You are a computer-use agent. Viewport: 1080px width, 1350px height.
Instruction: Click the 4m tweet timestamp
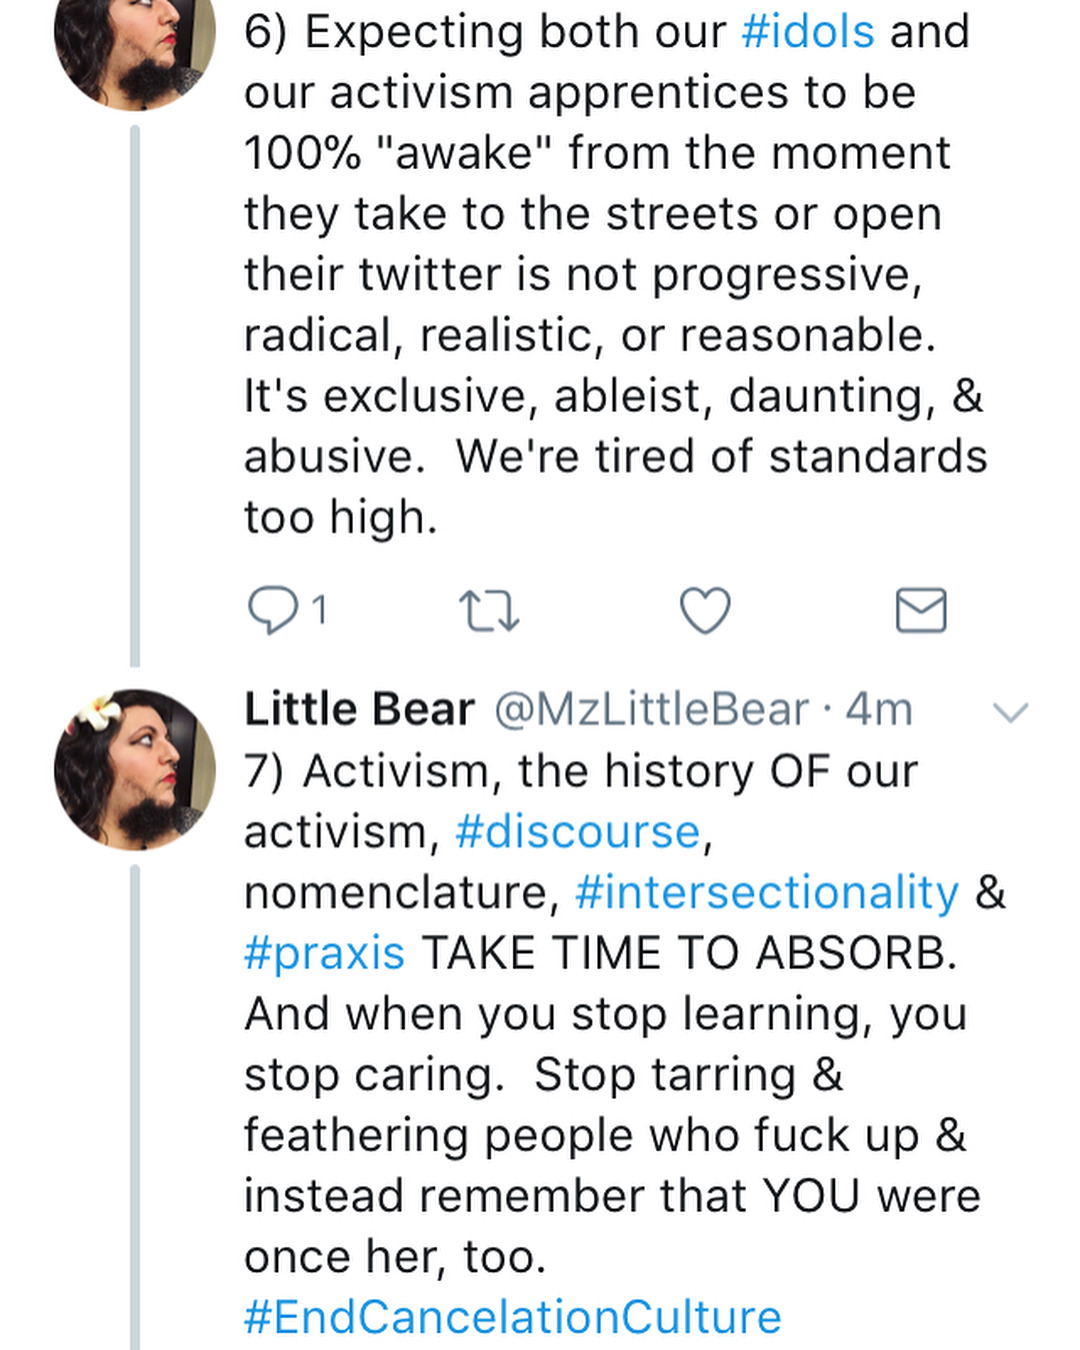(x=879, y=710)
